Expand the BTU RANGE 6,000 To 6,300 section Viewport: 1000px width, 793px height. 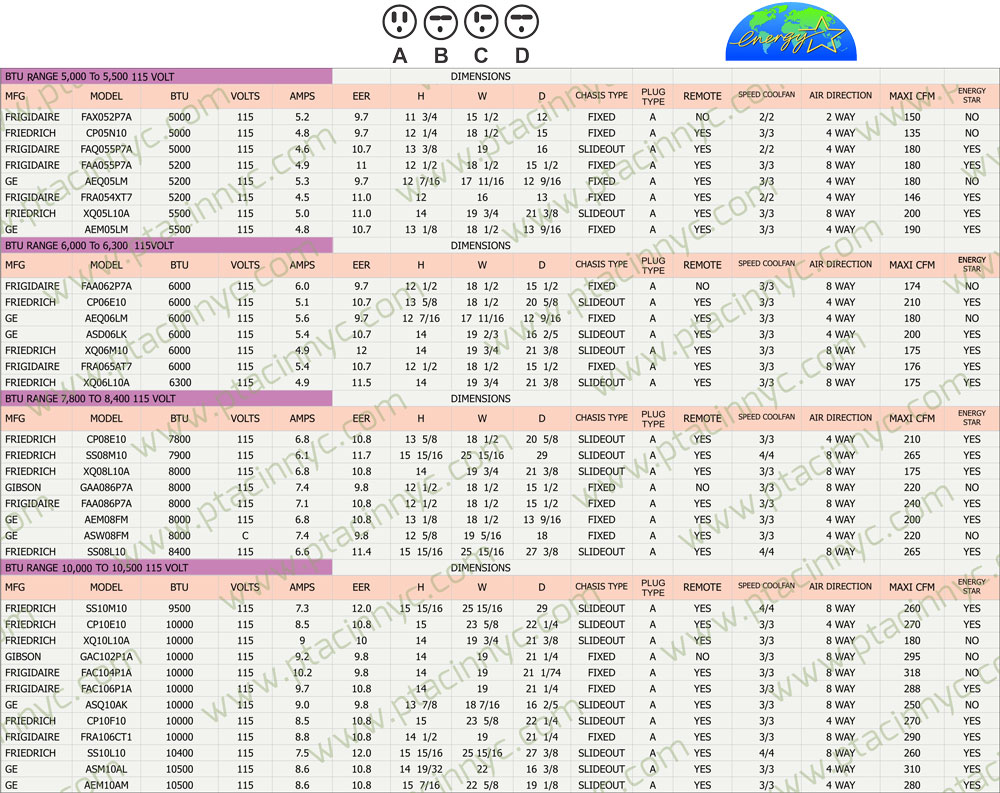(x=166, y=245)
